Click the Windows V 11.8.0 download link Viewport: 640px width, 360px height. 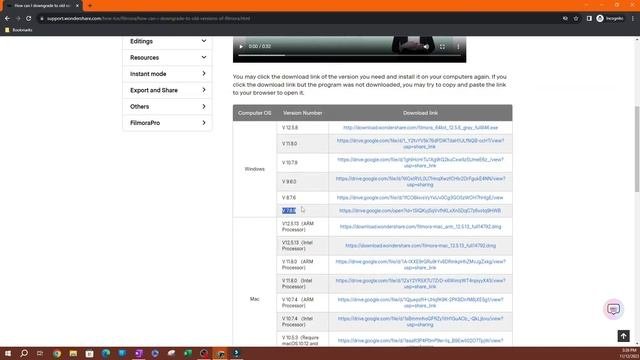coord(420,144)
